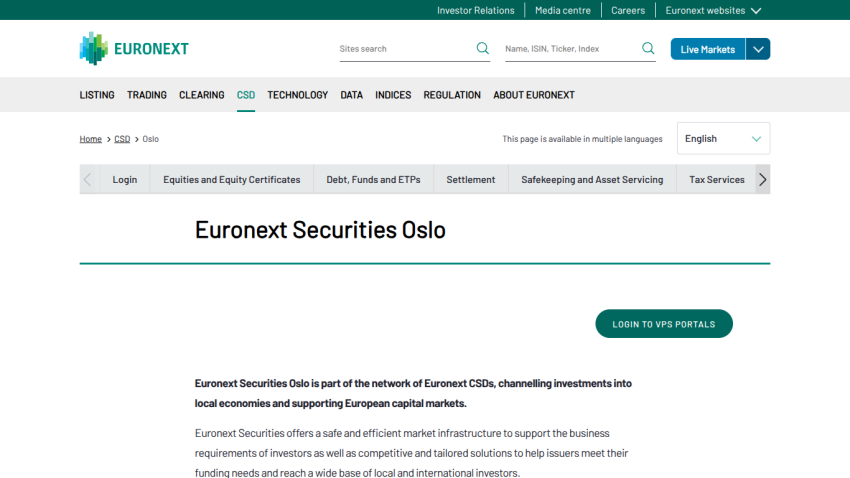Open the Technology menu
Image resolution: width=850 pixels, height=478 pixels.
[x=298, y=95]
